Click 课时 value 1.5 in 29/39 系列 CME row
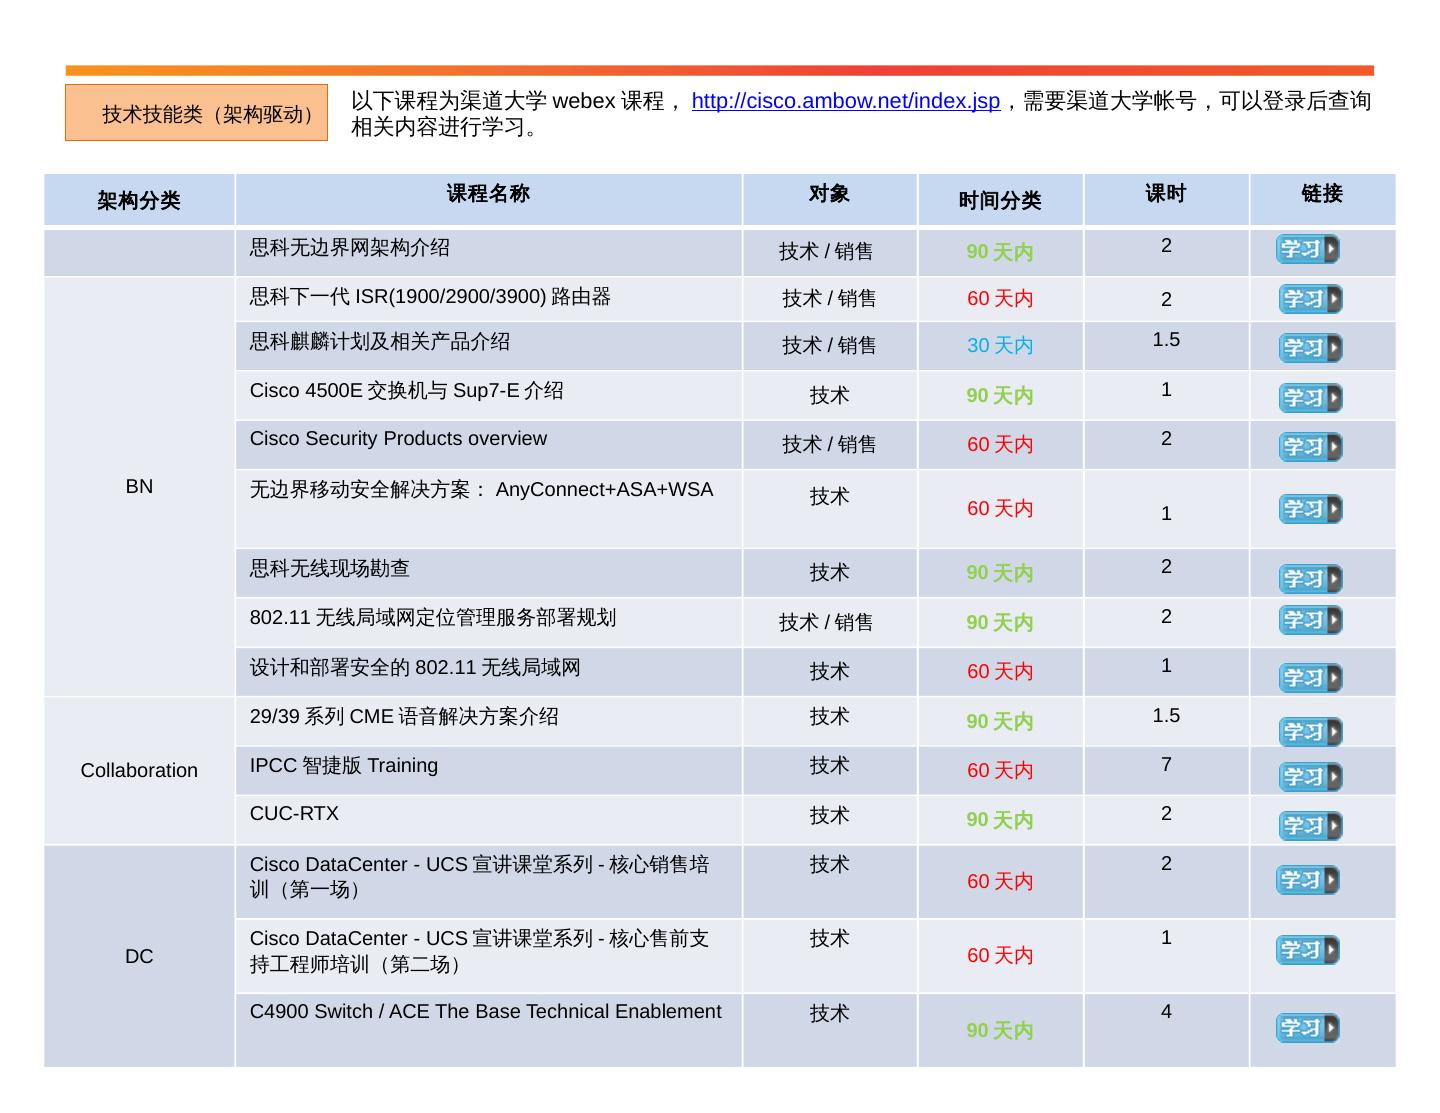The image size is (1440, 1113). click(x=1166, y=716)
